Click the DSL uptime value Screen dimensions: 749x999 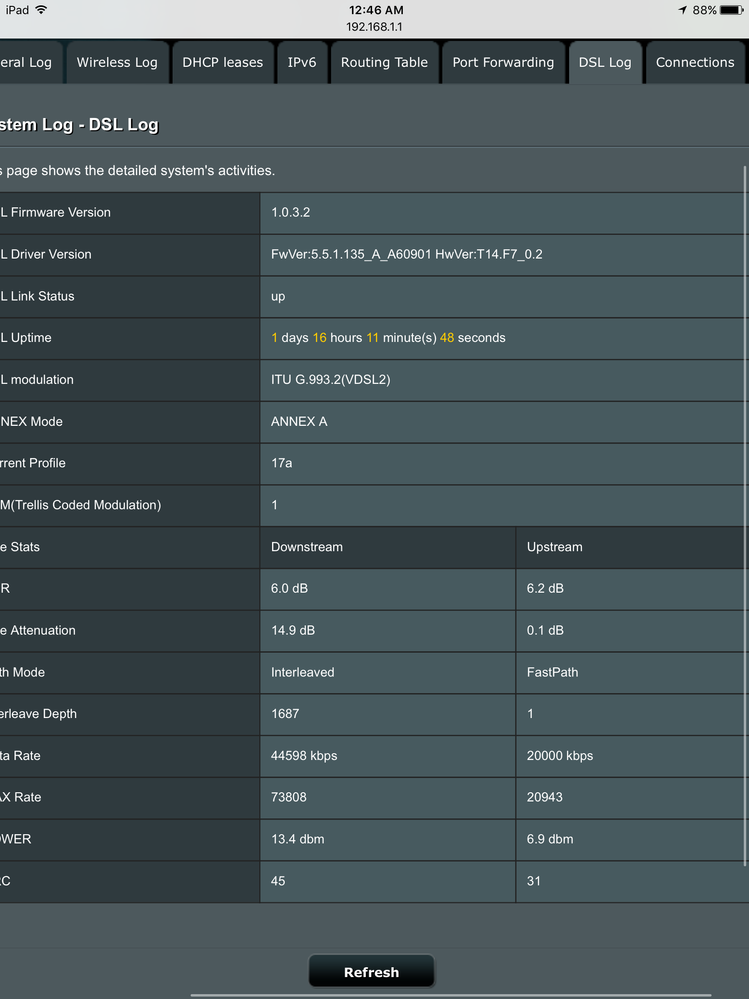coord(389,338)
